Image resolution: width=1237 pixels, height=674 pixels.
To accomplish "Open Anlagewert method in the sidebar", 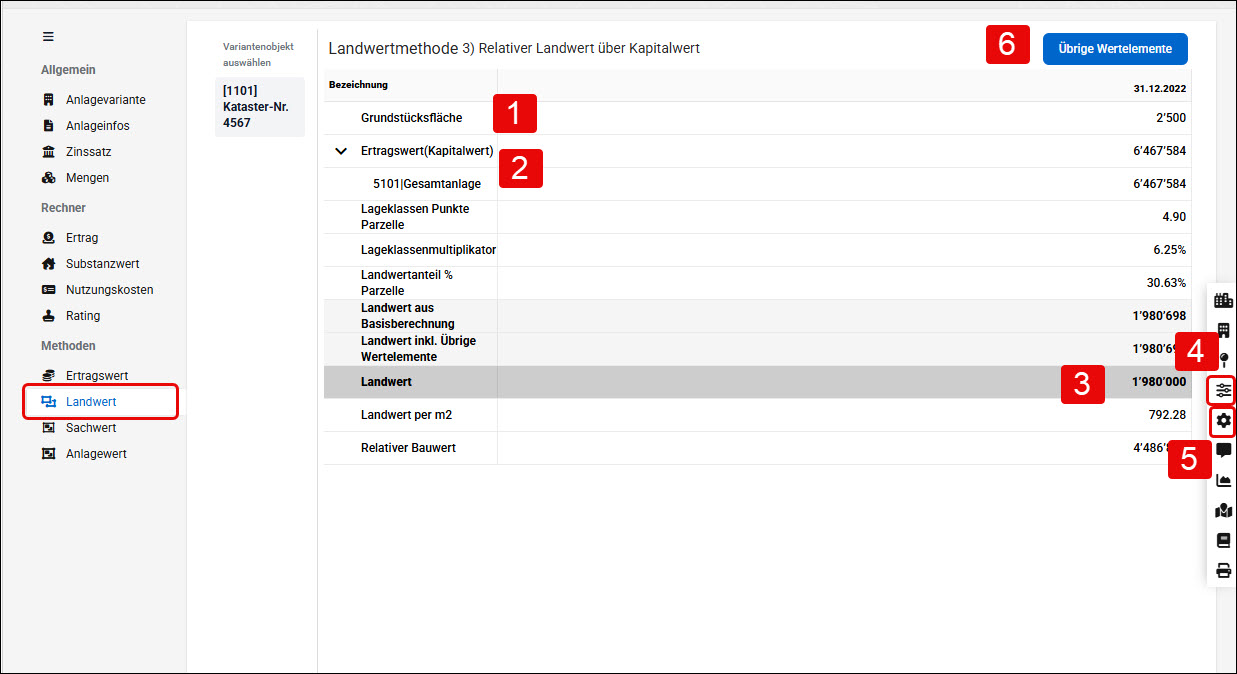I will pyautogui.click(x=96, y=454).
